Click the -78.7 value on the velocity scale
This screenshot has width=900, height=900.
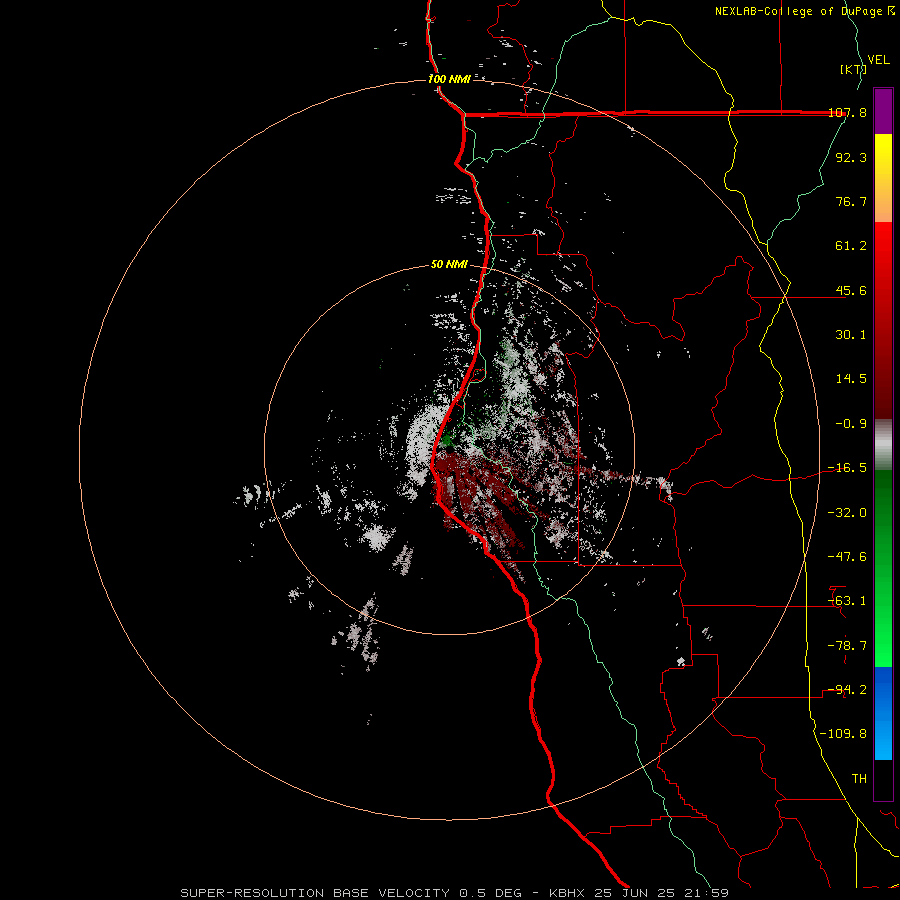click(847, 646)
